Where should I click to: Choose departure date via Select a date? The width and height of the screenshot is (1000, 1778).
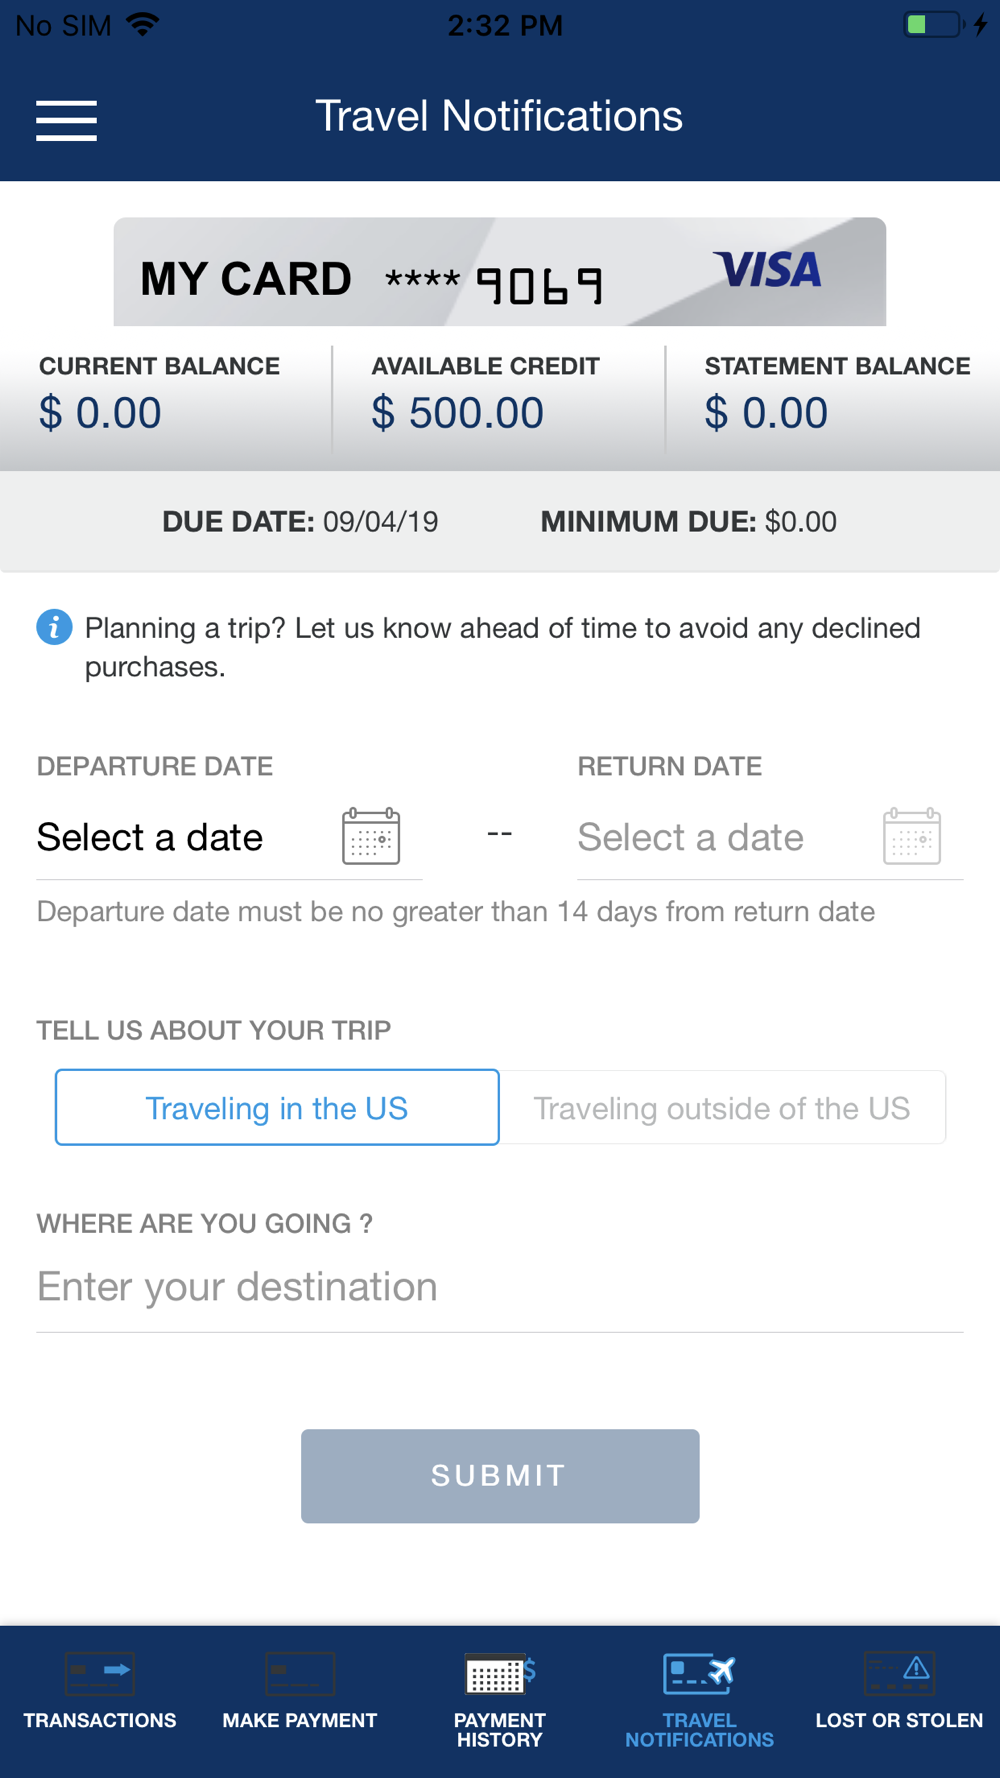pyautogui.click(x=150, y=837)
